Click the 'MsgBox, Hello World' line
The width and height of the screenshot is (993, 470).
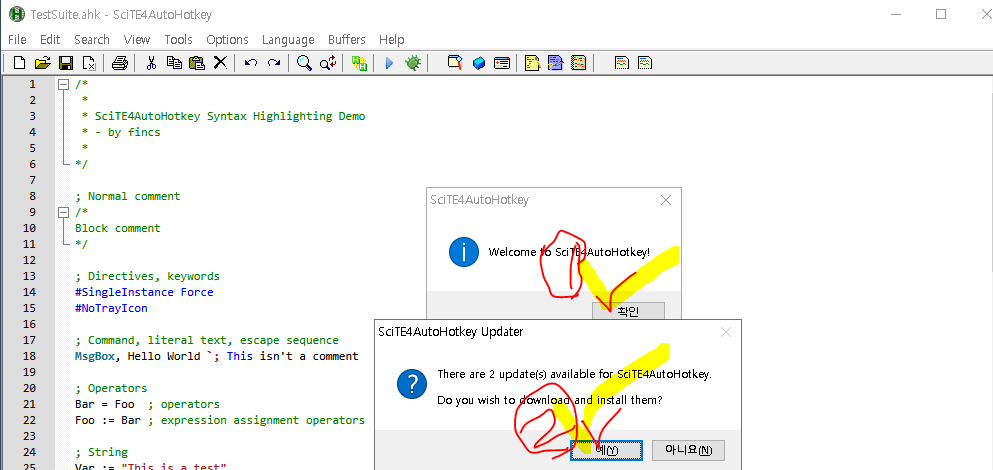(217, 356)
